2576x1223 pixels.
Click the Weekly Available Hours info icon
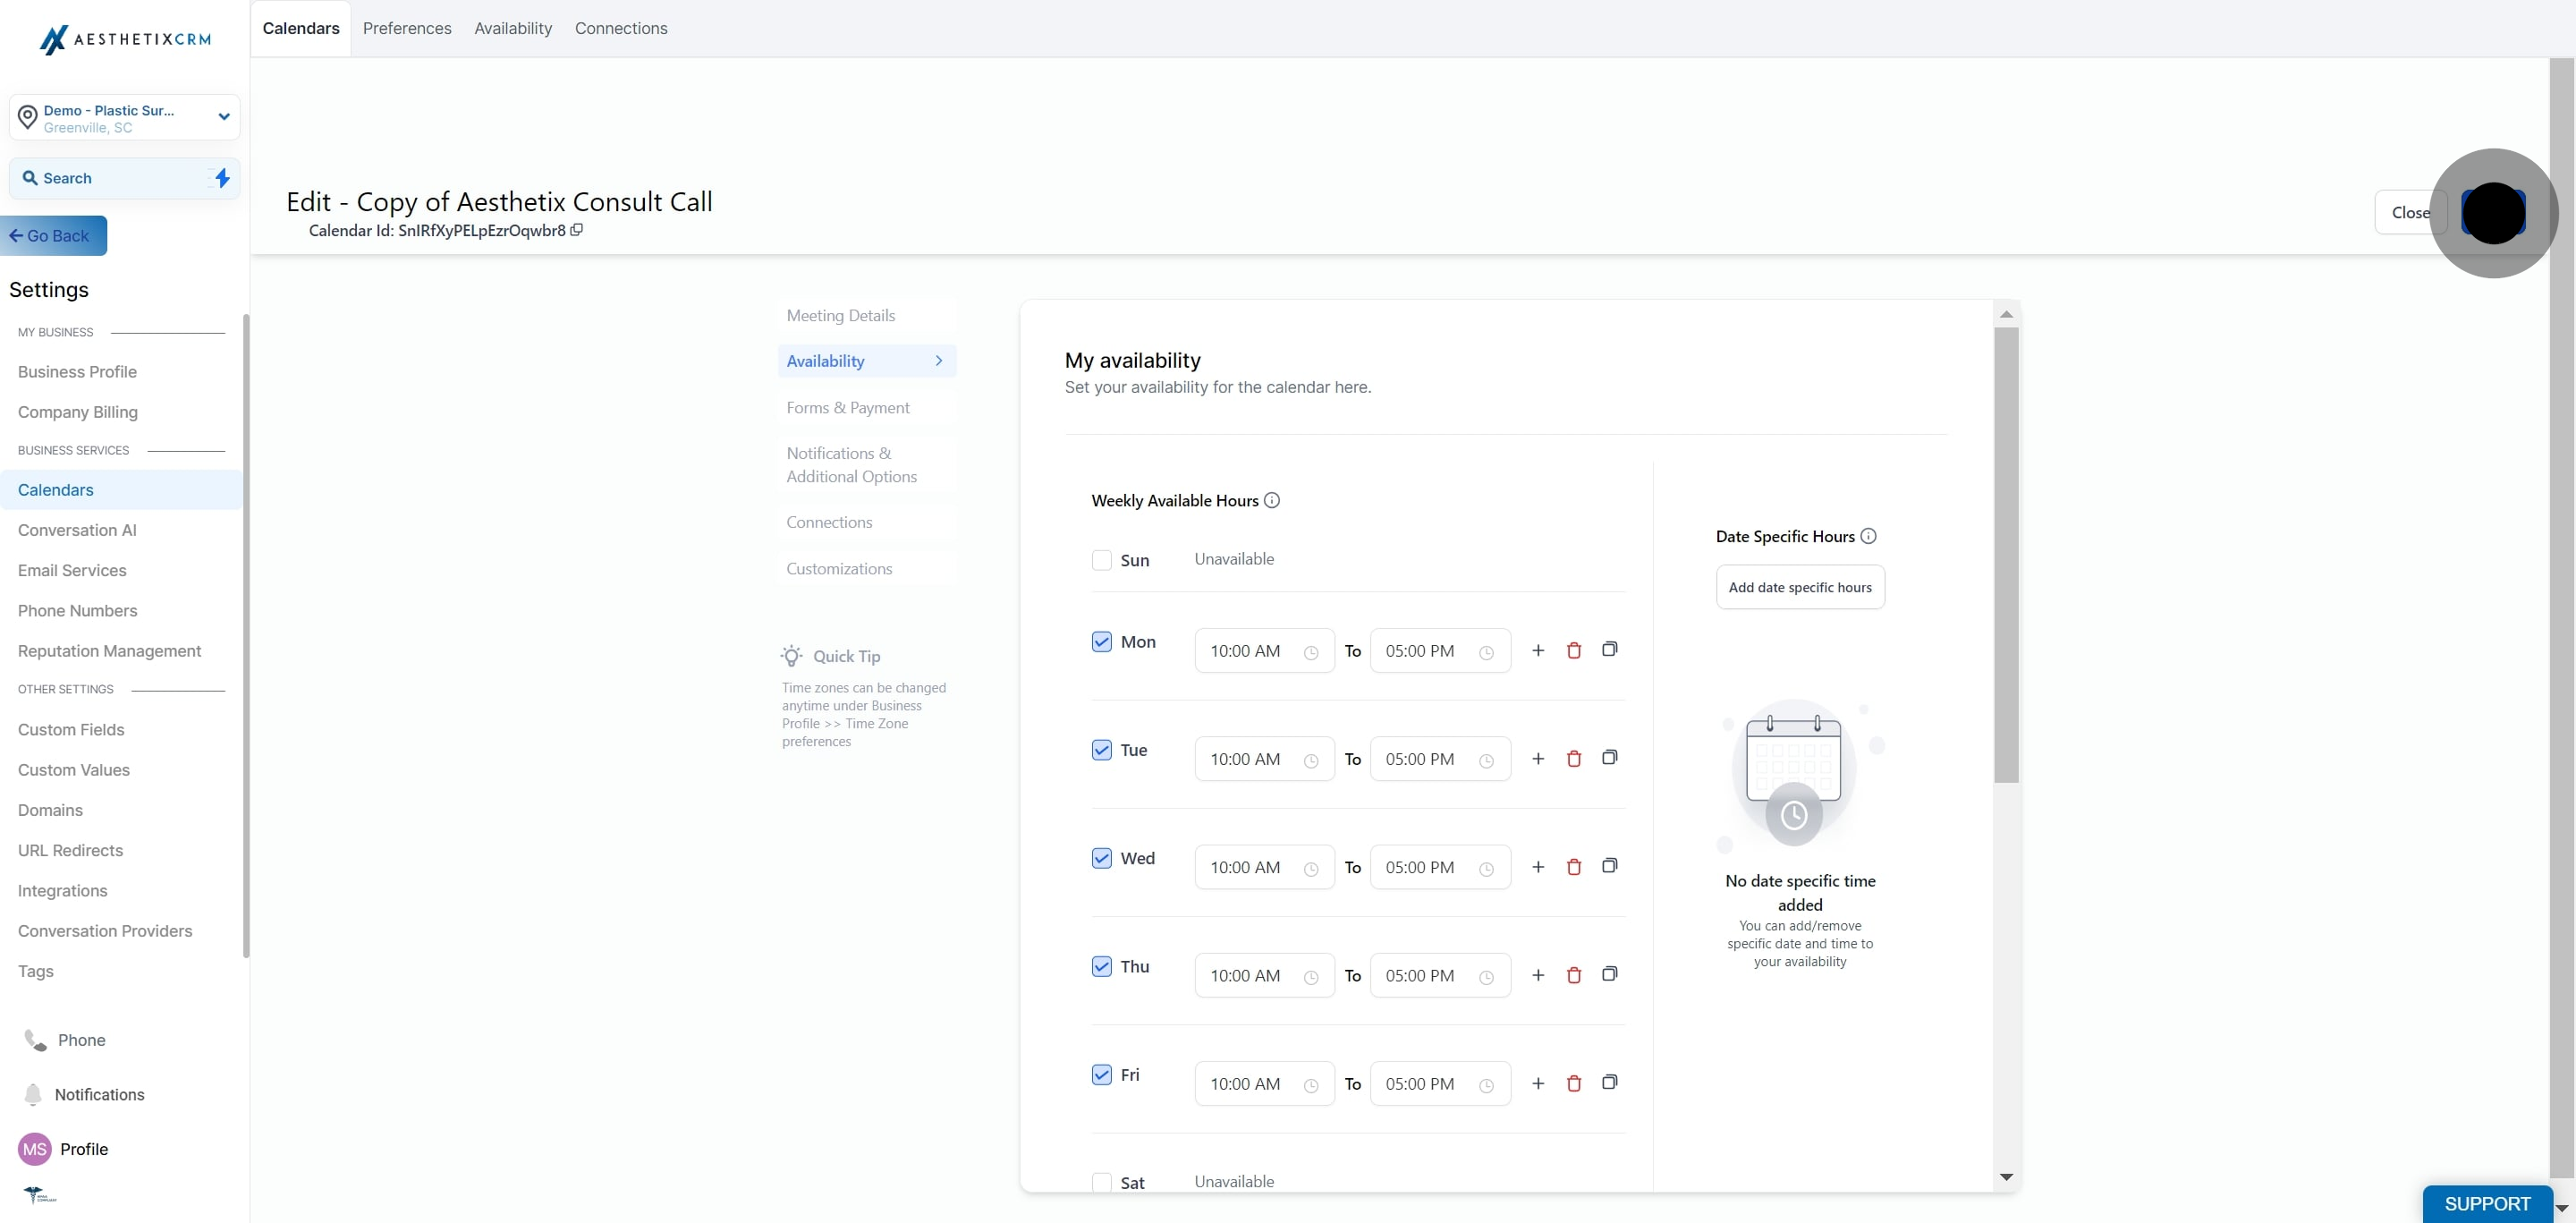(x=1272, y=501)
